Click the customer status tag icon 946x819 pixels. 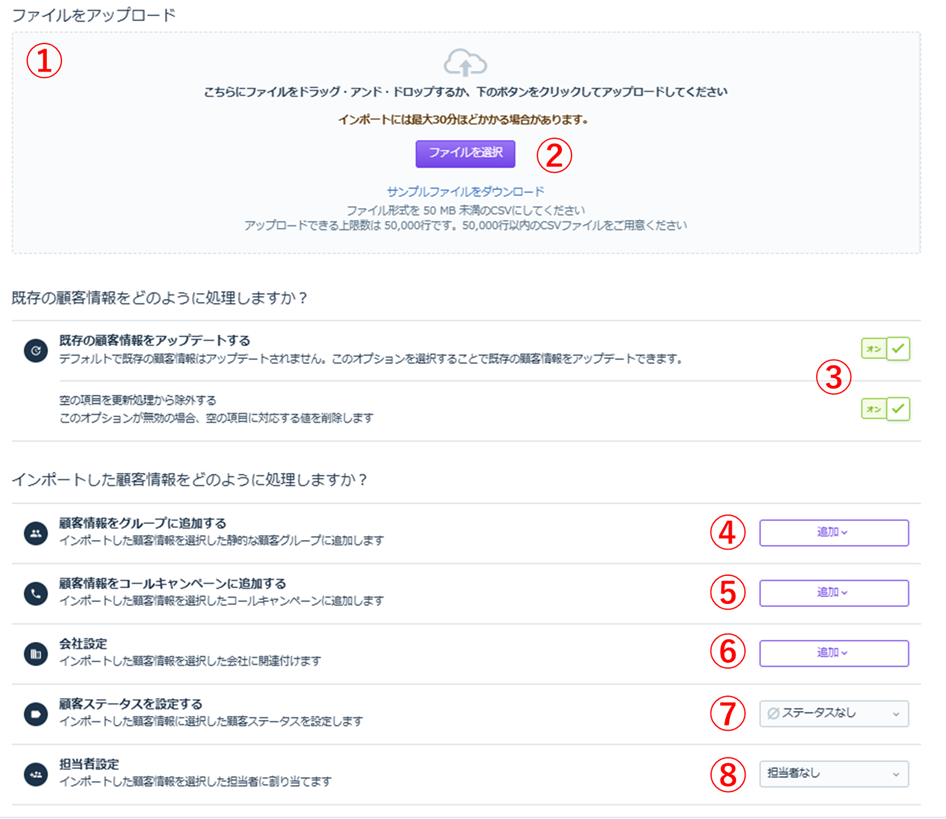coord(36,714)
